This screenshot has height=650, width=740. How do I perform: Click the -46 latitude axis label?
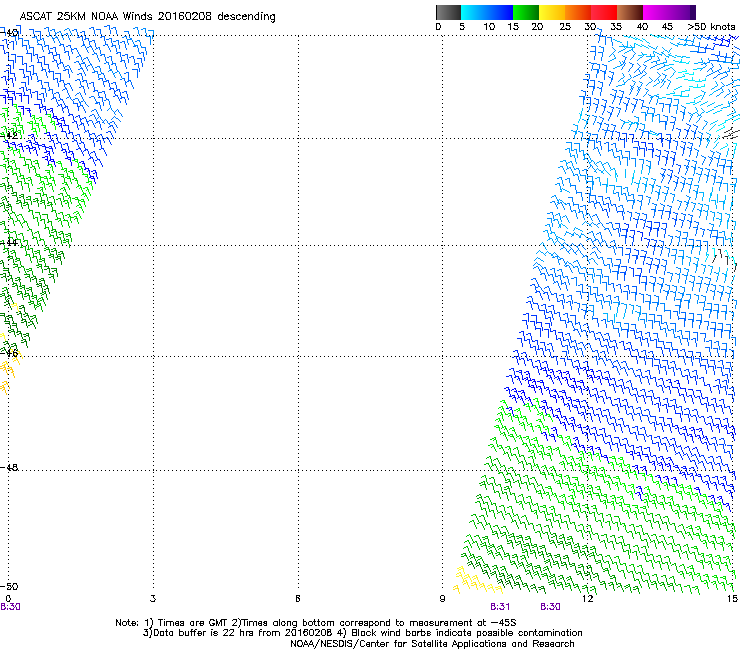(9, 353)
